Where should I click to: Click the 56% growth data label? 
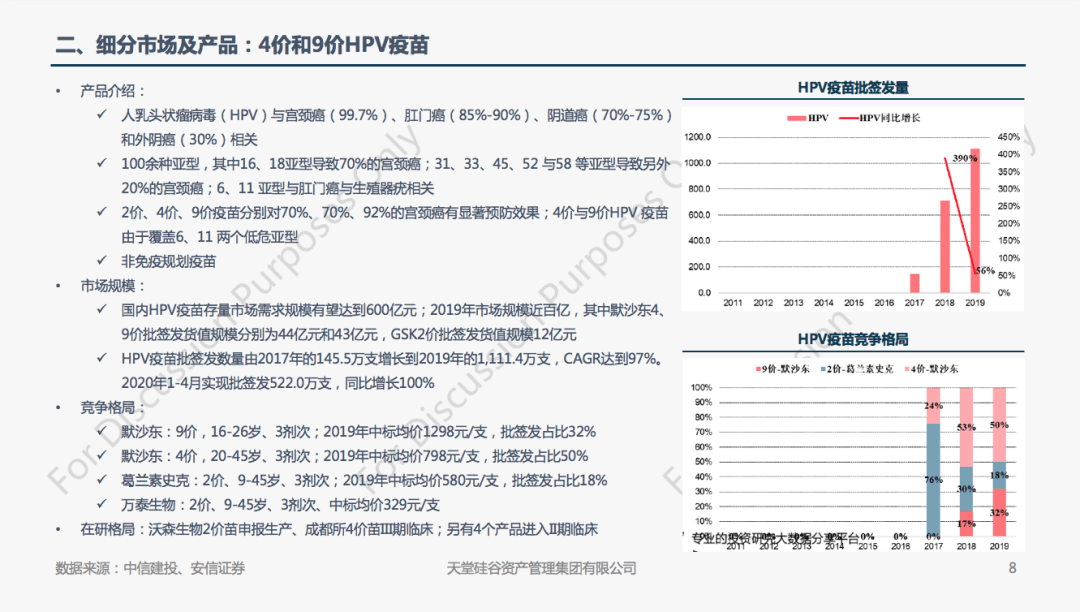point(984,270)
